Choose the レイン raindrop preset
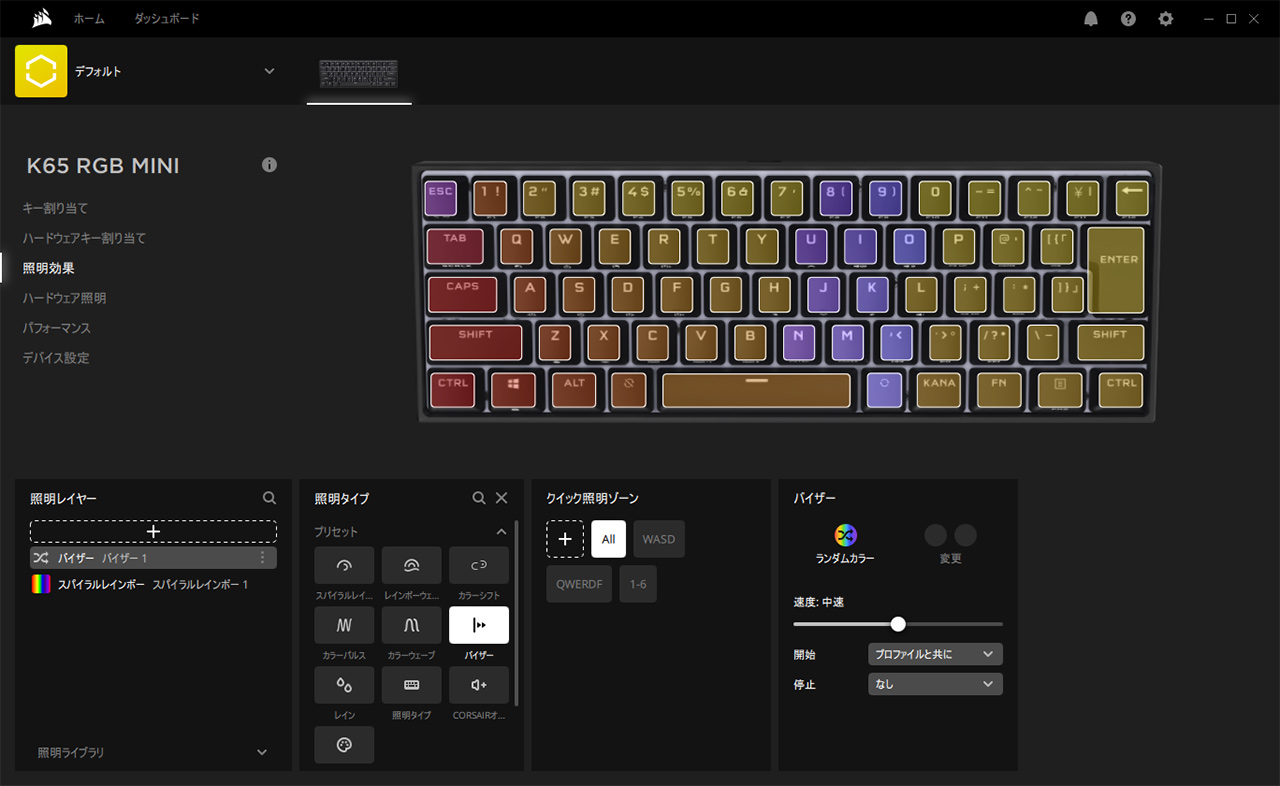This screenshot has width=1280, height=786. pos(344,685)
